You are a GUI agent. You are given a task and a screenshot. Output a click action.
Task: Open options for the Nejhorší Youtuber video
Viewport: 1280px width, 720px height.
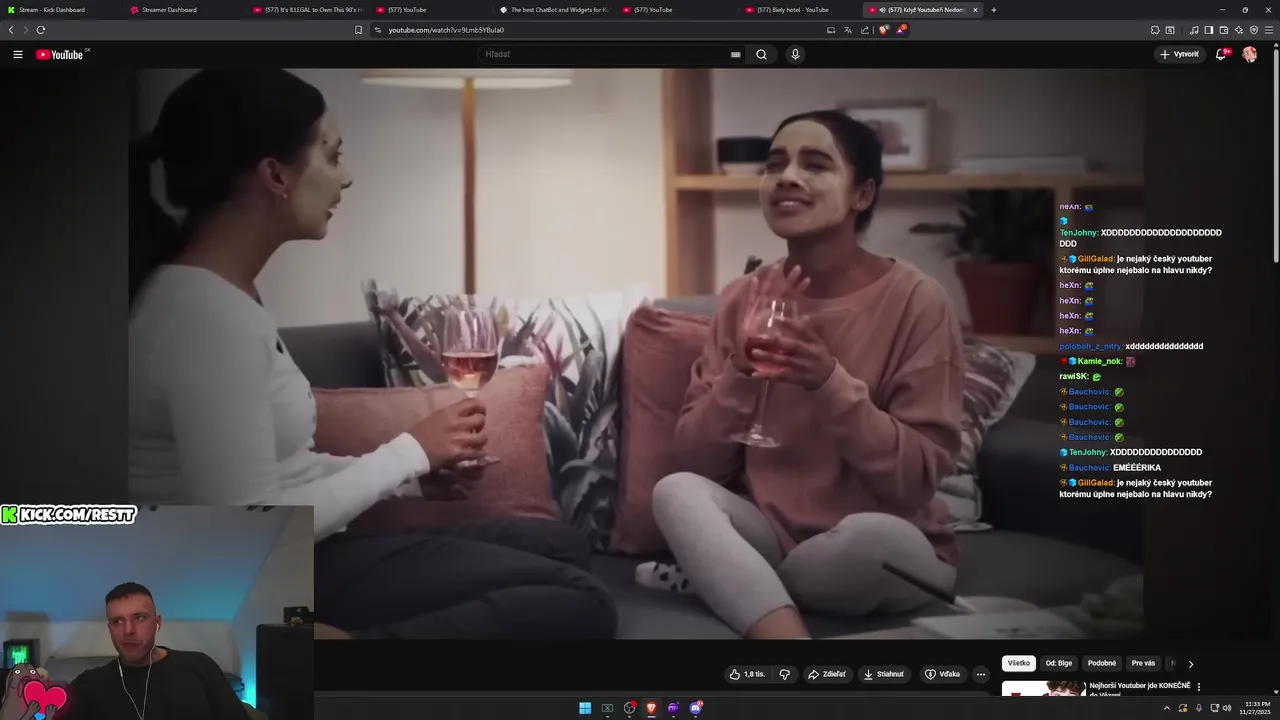(1199, 687)
